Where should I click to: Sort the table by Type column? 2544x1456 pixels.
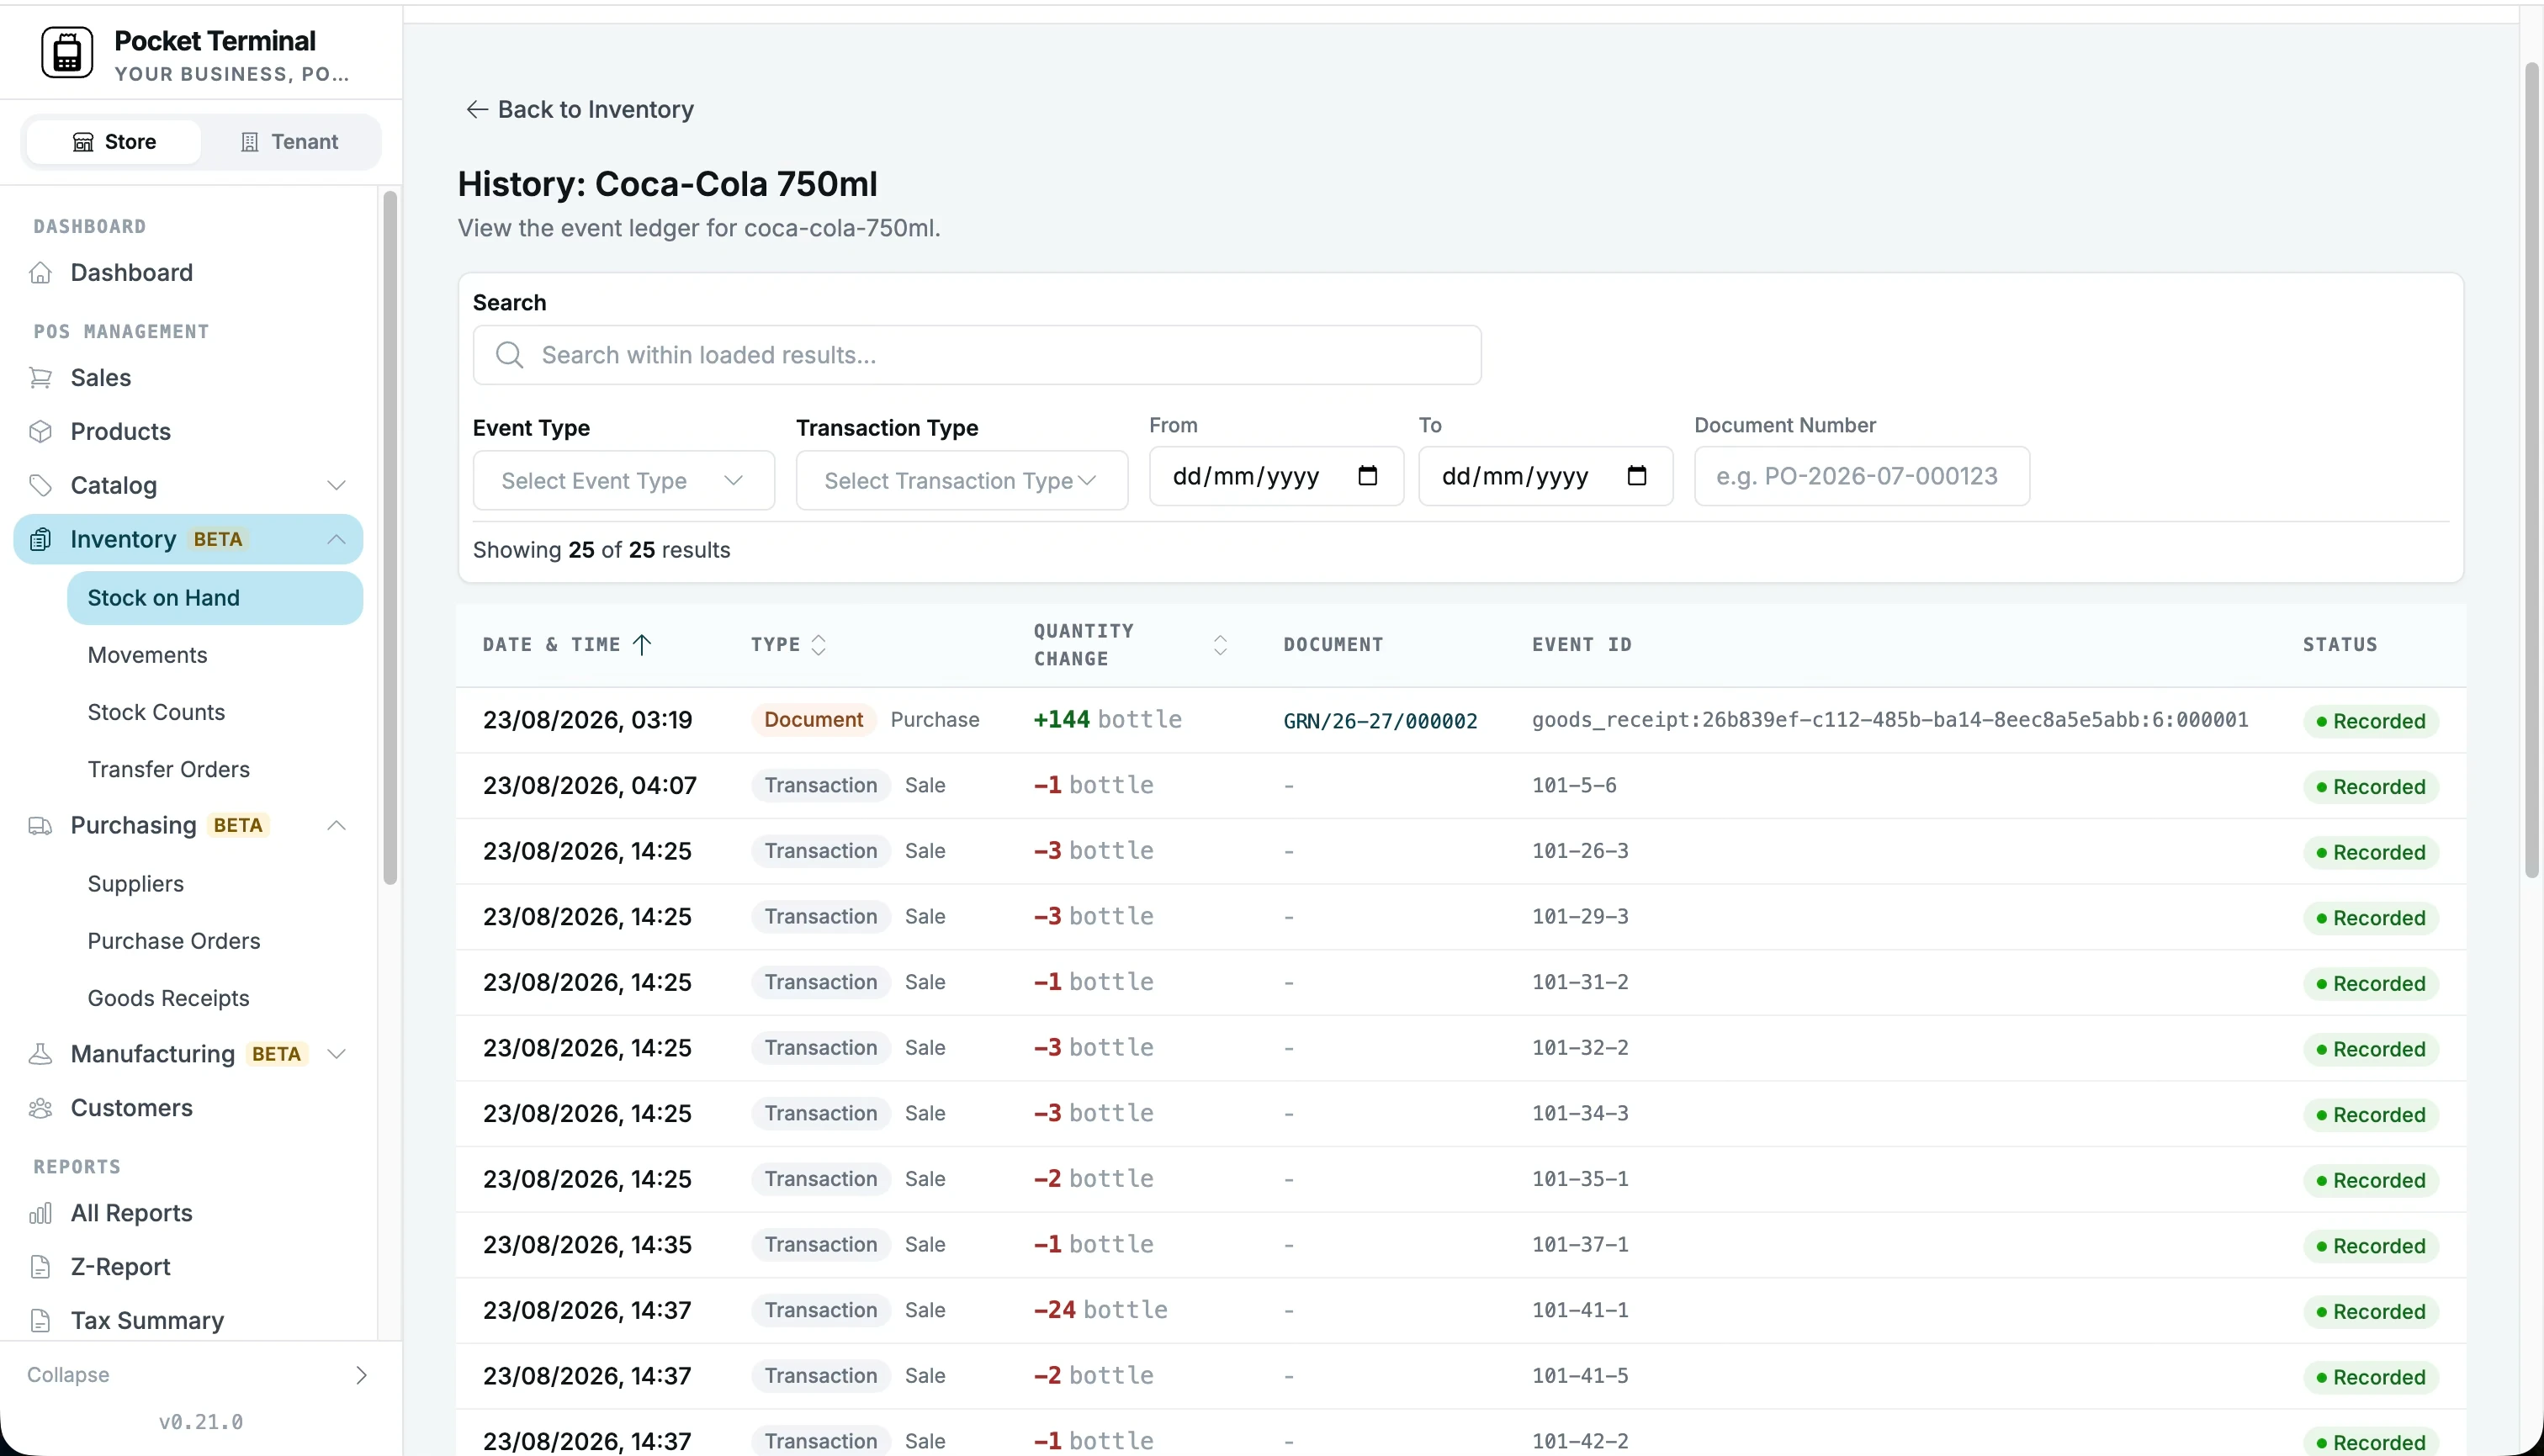pos(818,645)
